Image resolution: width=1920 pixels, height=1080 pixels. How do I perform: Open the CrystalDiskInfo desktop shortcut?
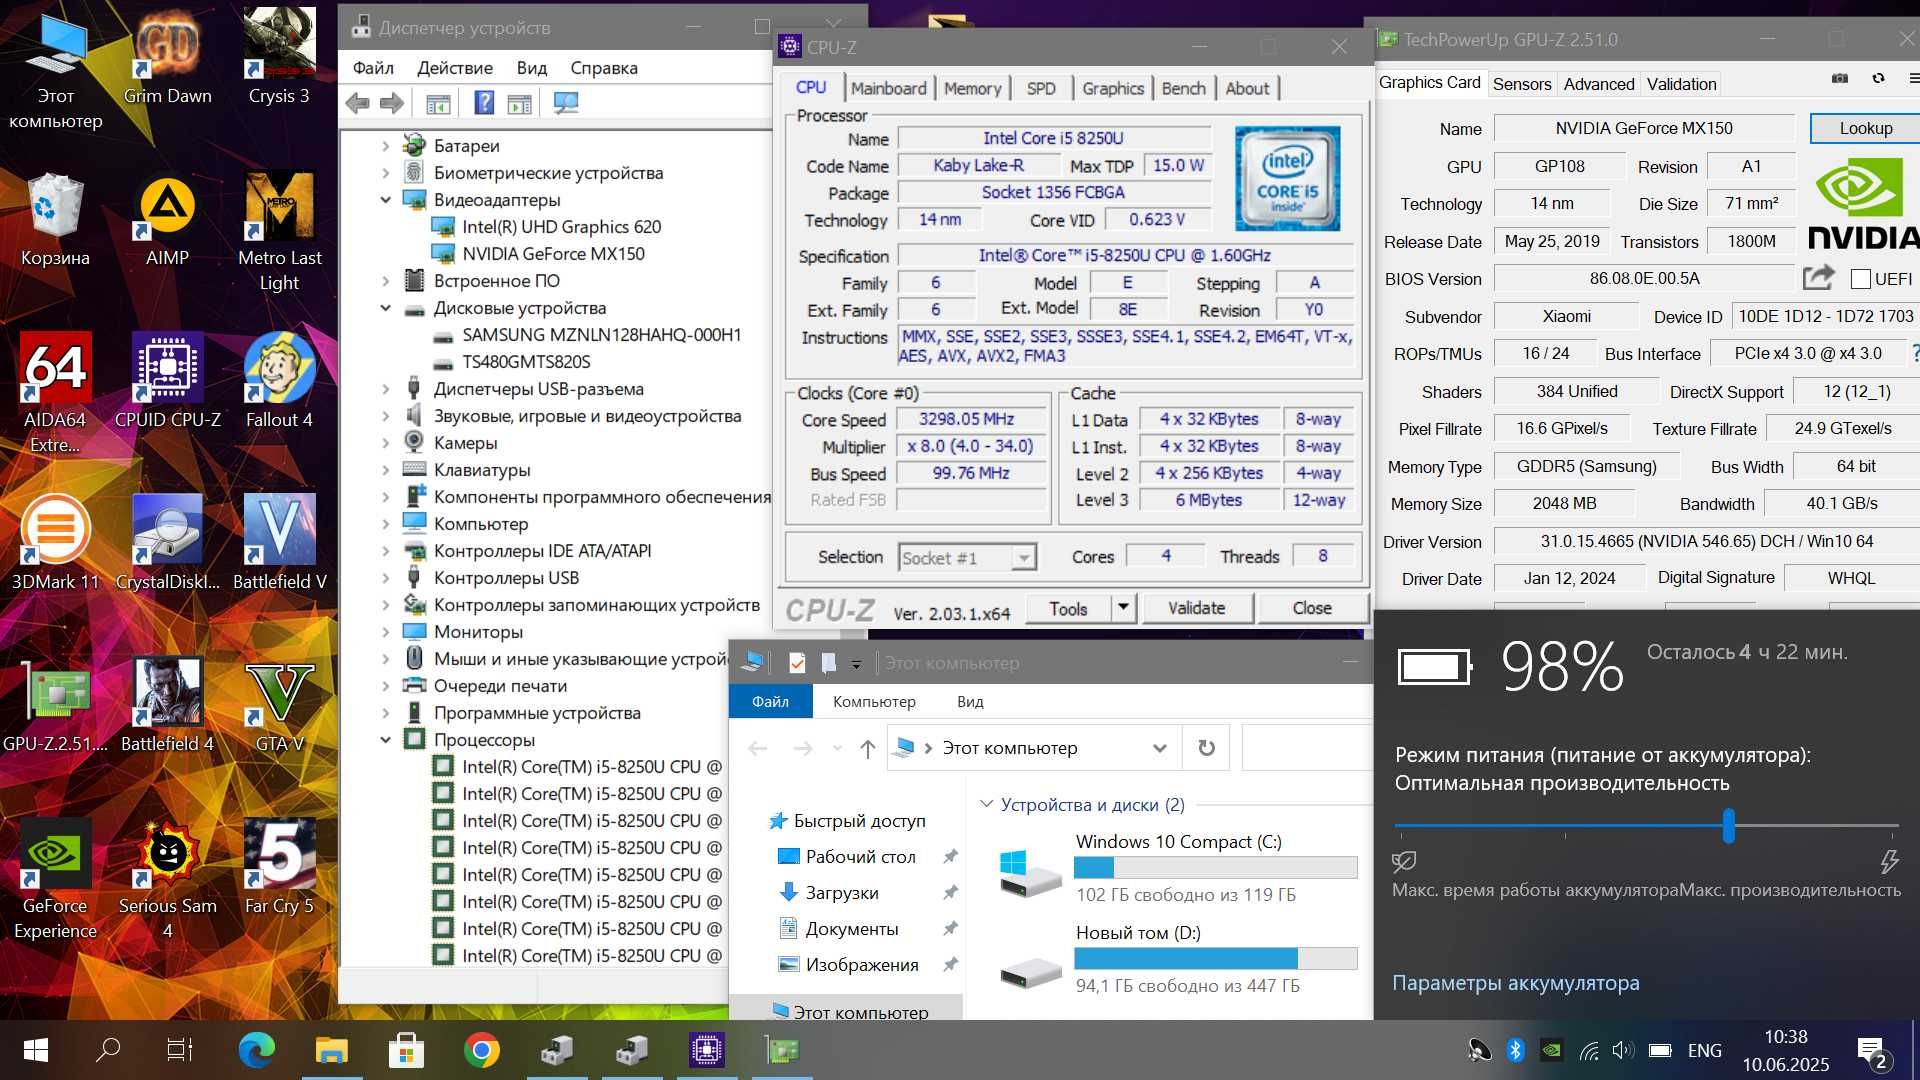pyautogui.click(x=167, y=543)
